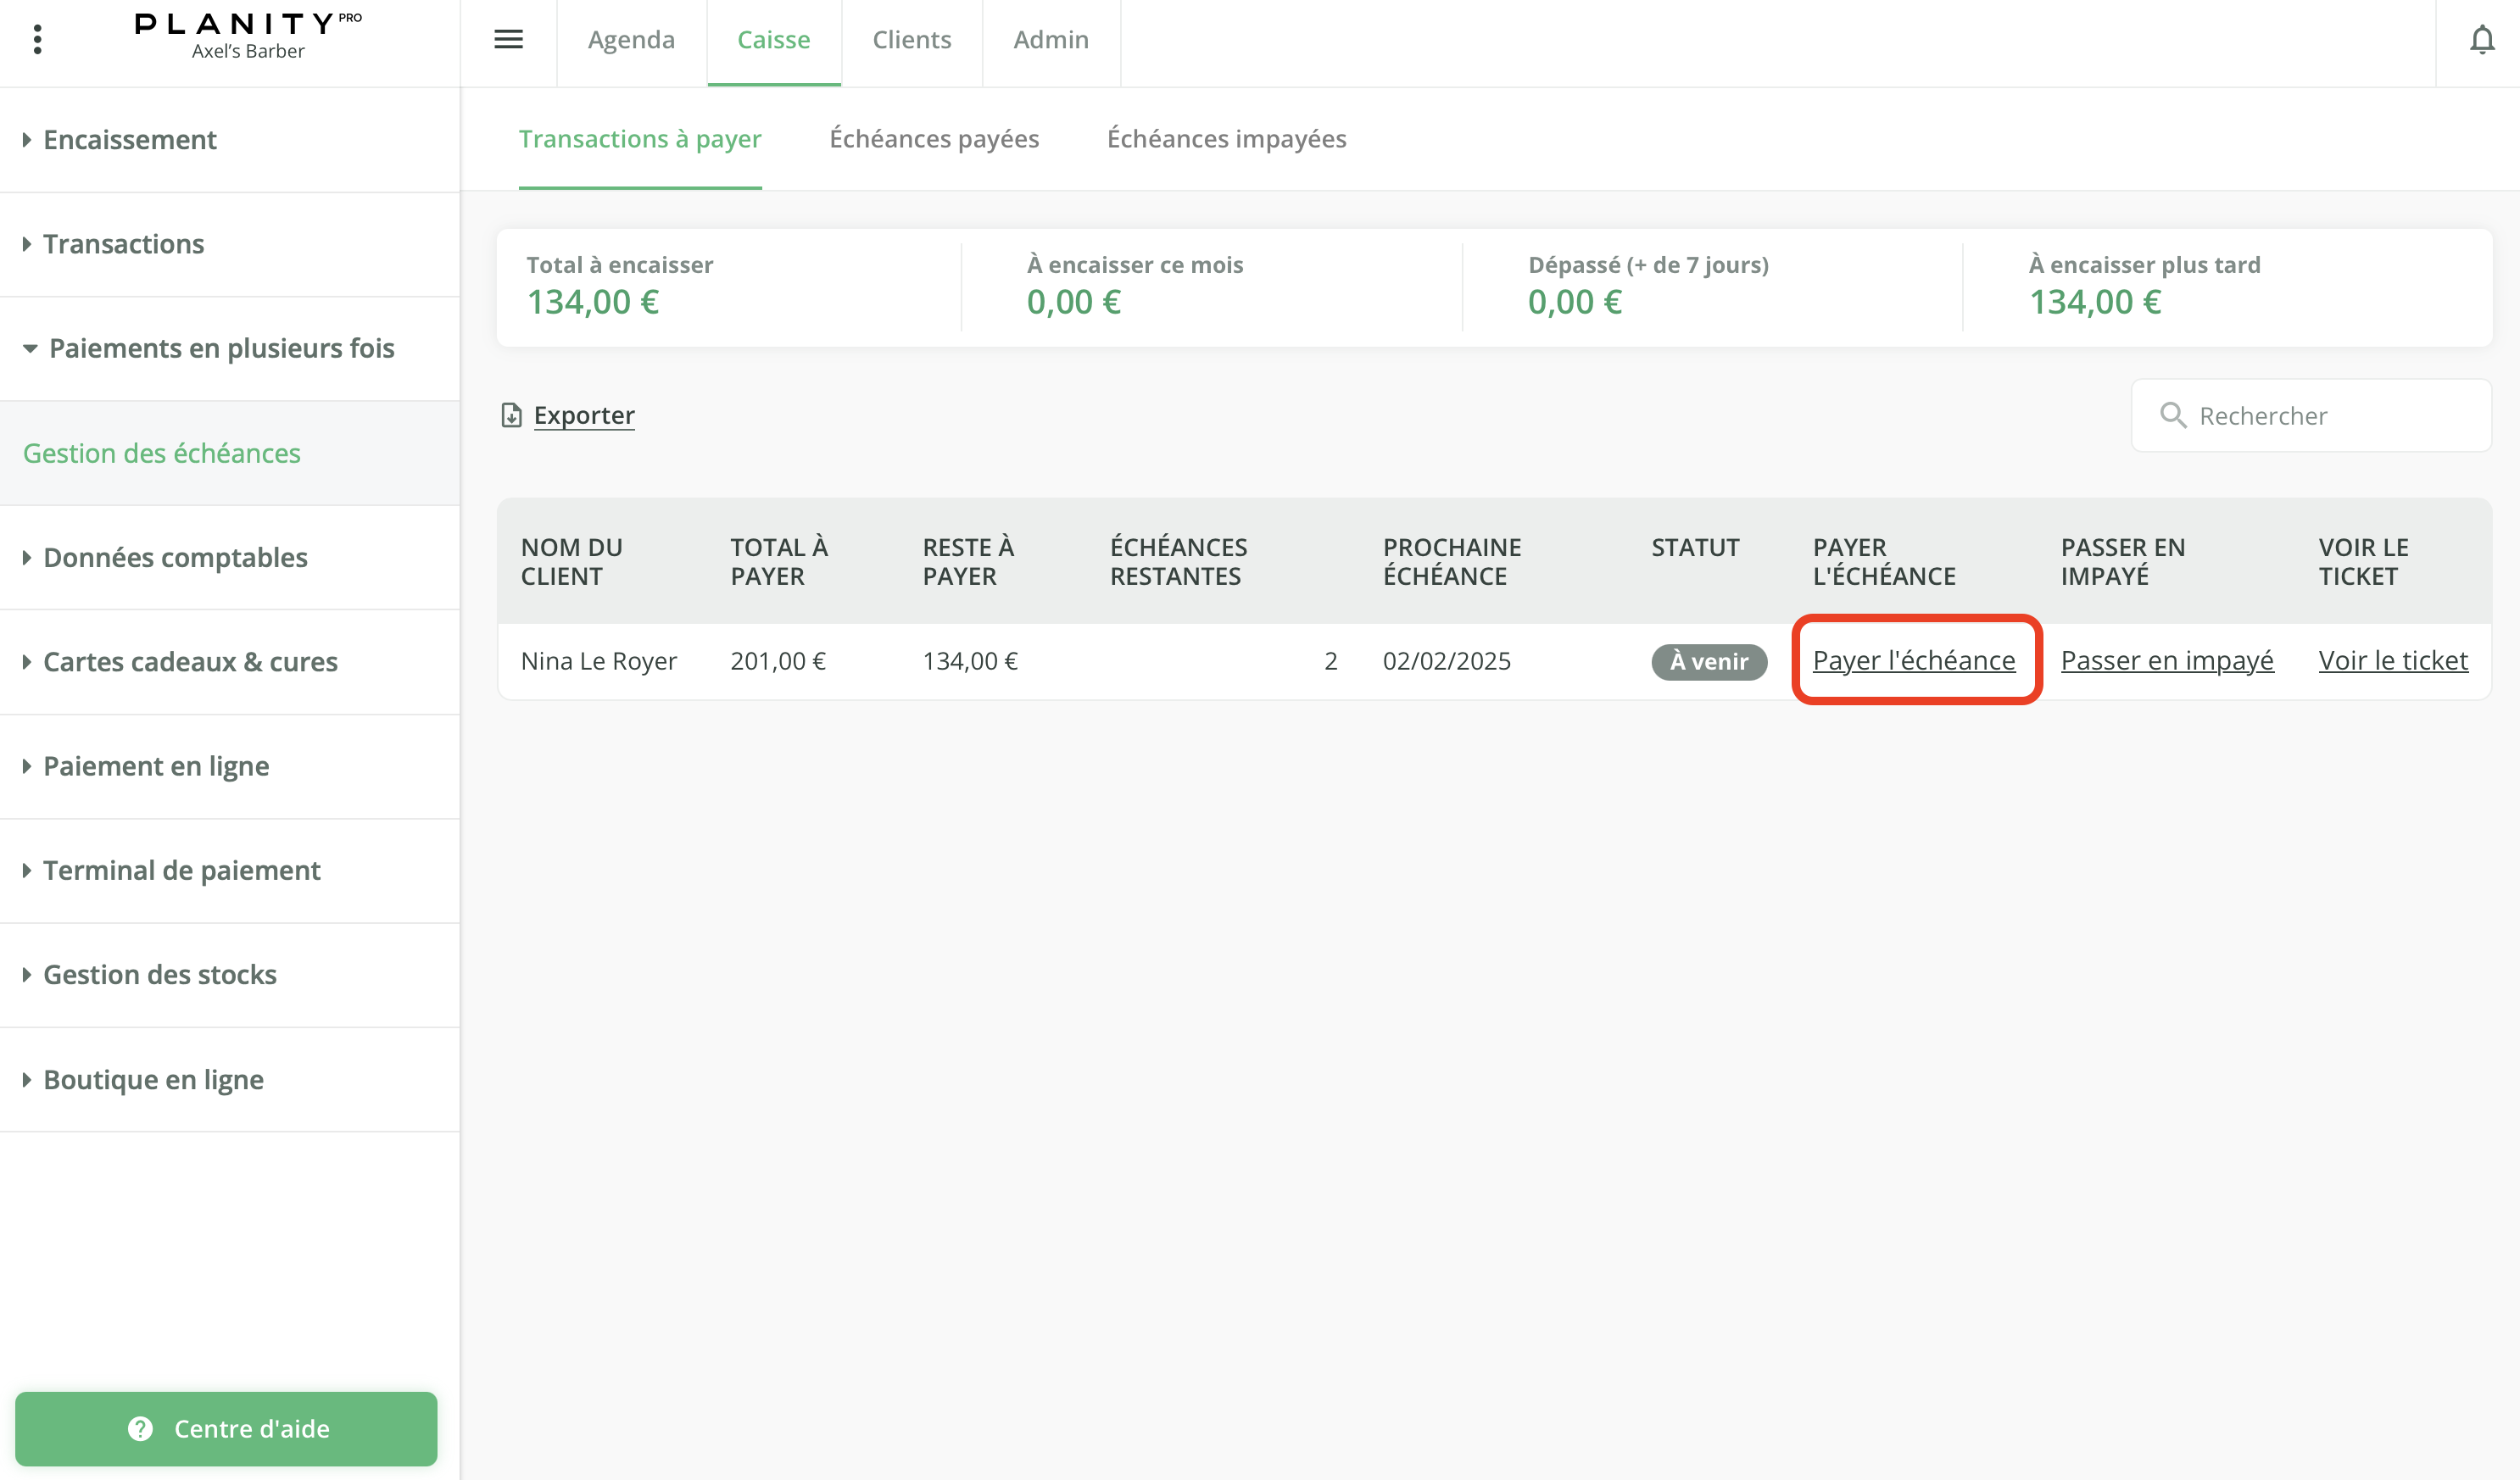
Task: Open the Échéances impayées tab
Action: pyautogui.click(x=1226, y=139)
